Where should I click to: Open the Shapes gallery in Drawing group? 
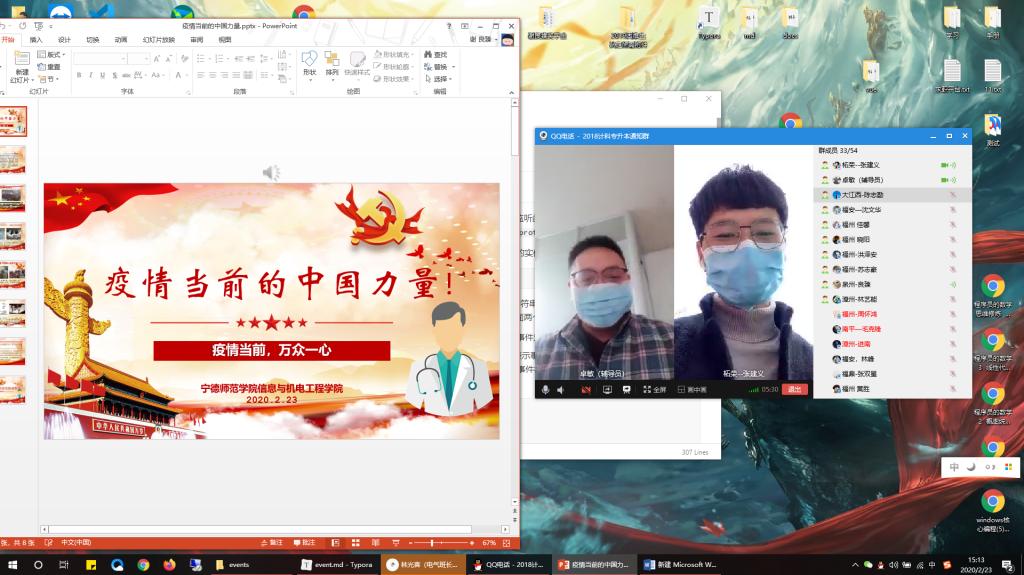[309, 62]
